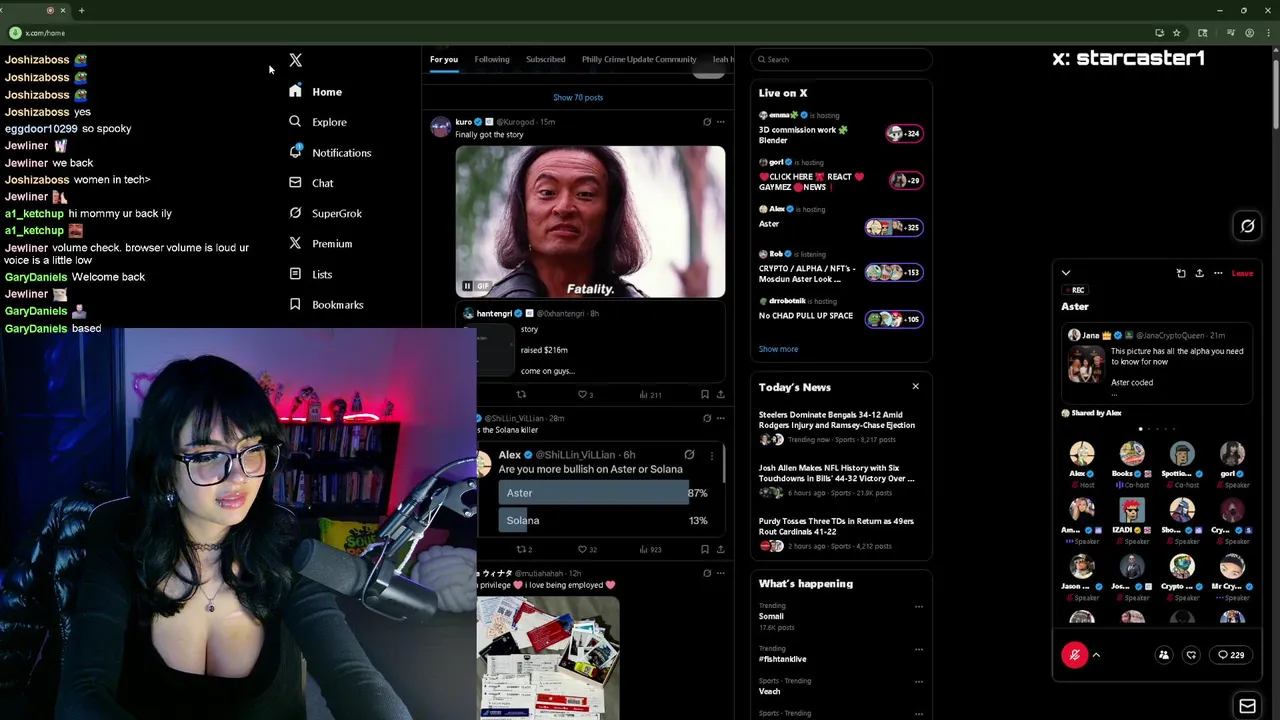The height and width of the screenshot is (720, 1280).
Task: Open the #fishtanklive trending topic
Action: (x=783, y=659)
